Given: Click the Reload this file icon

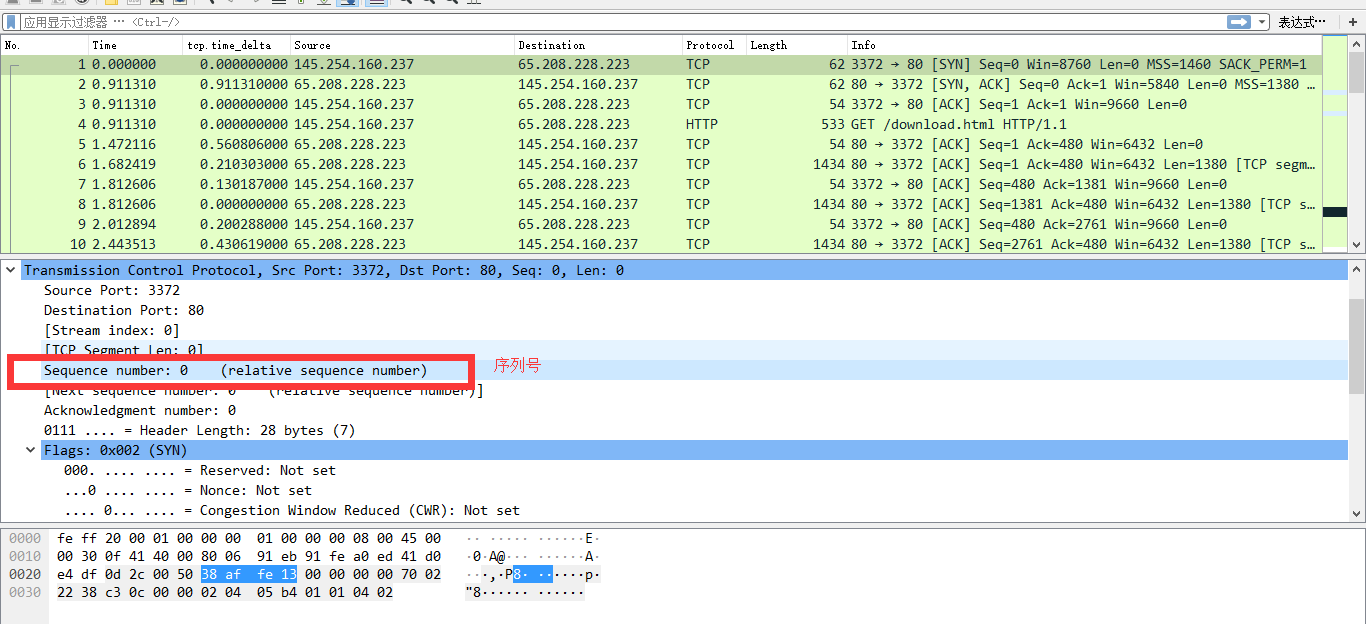Looking at the screenshot, I should tap(181, 3).
